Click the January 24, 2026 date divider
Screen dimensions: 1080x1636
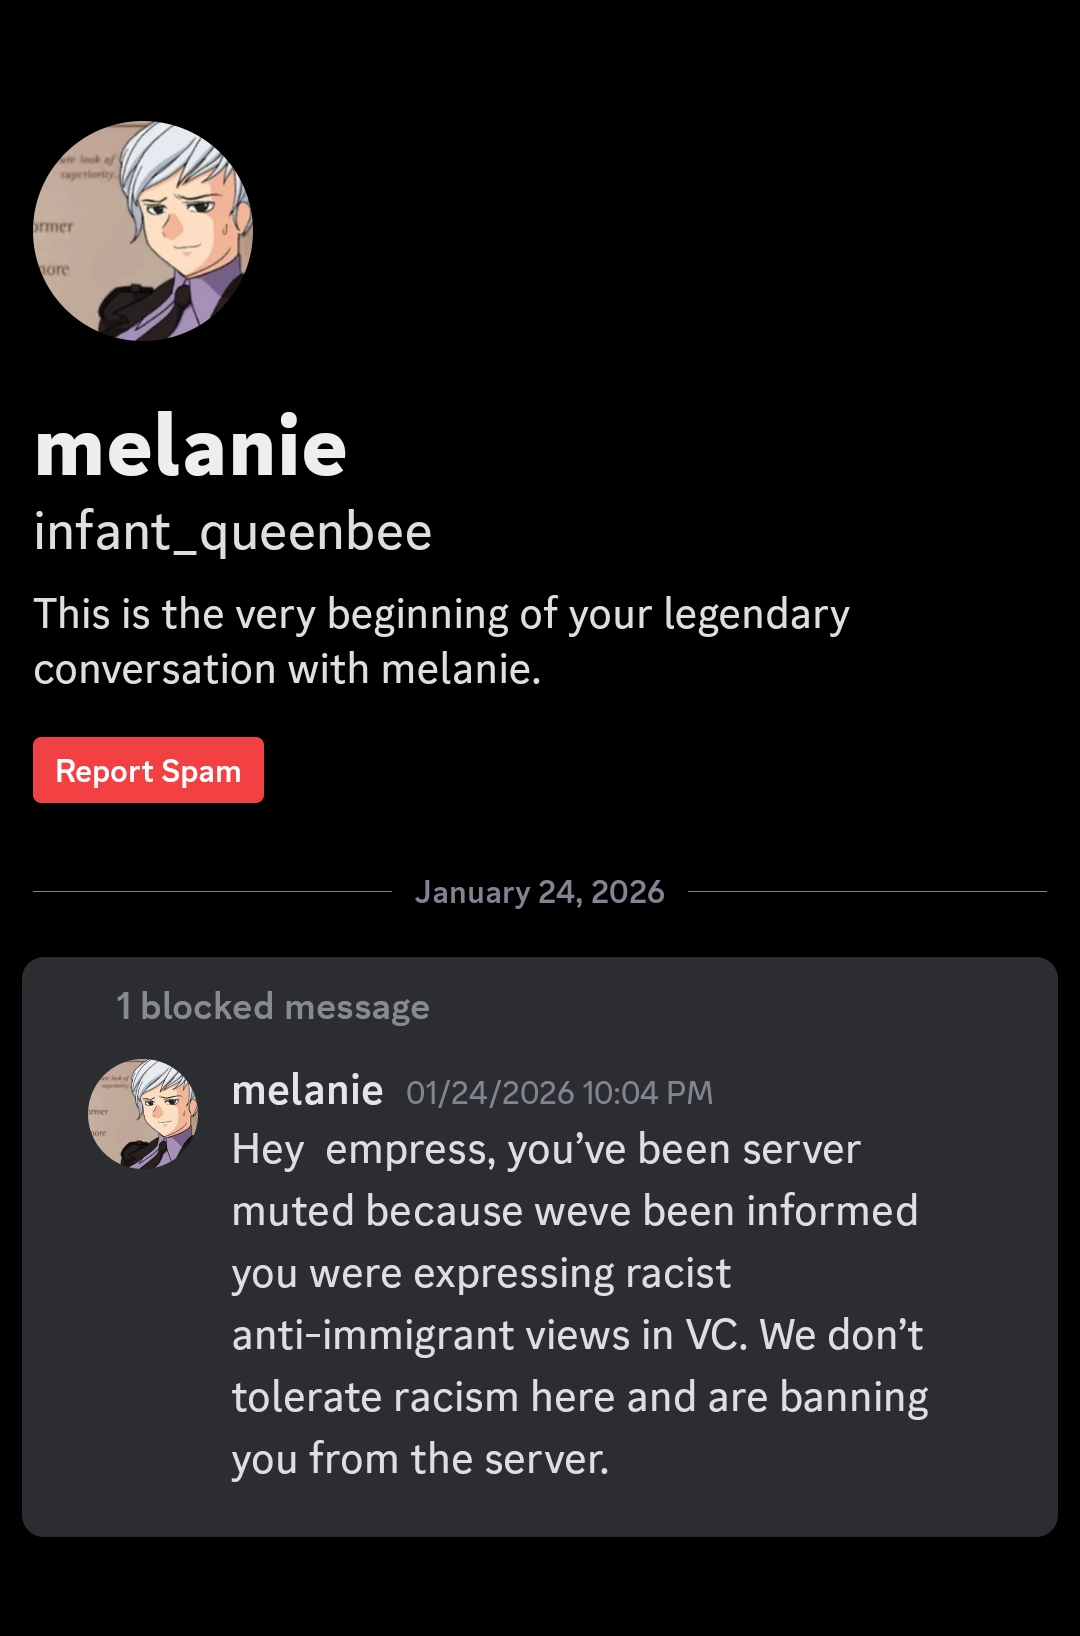[539, 892]
